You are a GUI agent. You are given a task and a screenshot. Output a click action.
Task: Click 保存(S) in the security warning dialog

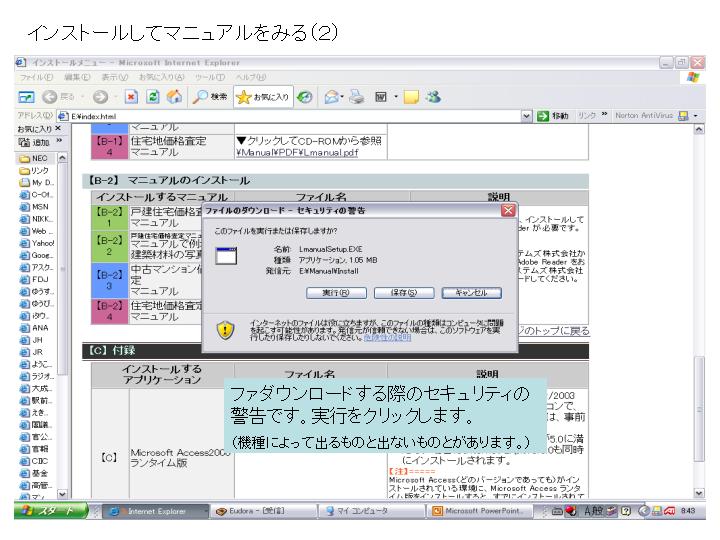[x=404, y=293]
